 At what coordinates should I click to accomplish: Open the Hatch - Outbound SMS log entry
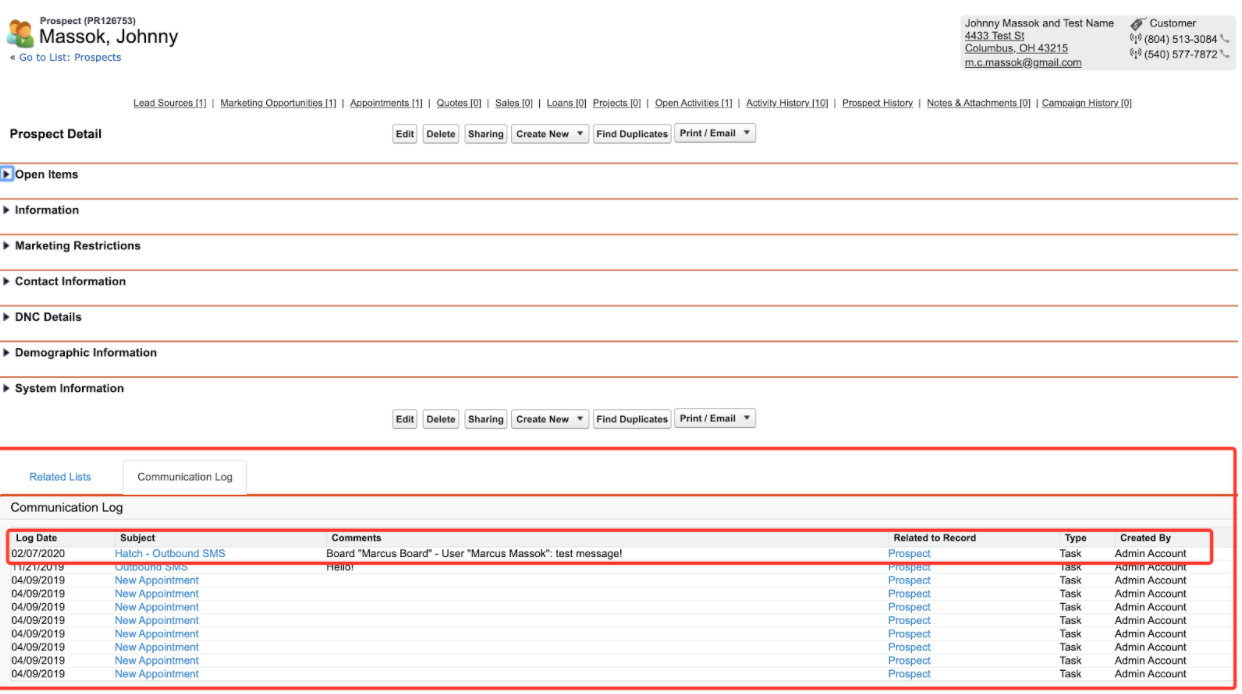tap(170, 554)
